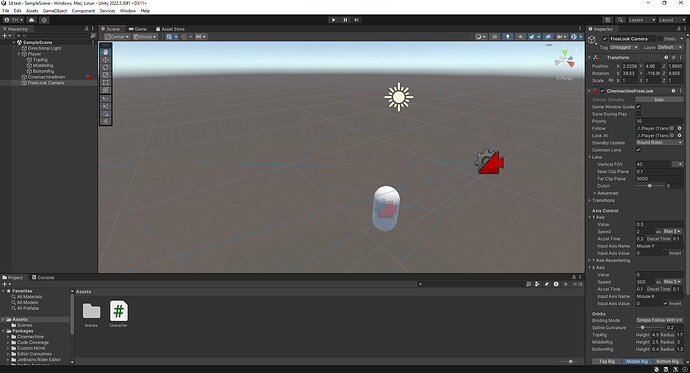Toggle X Axis Invert checkbox

click(x=666, y=303)
